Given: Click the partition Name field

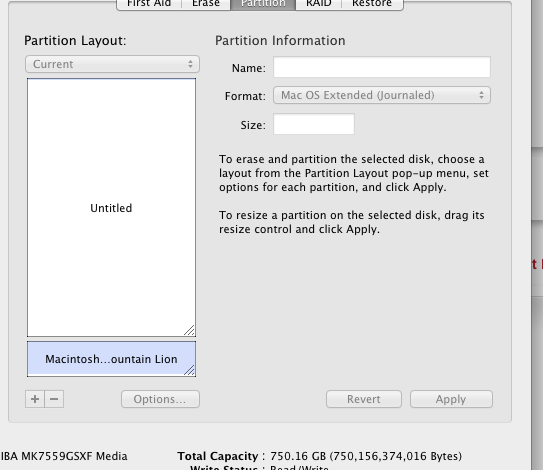Looking at the screenshot, I should click(382, 67).
